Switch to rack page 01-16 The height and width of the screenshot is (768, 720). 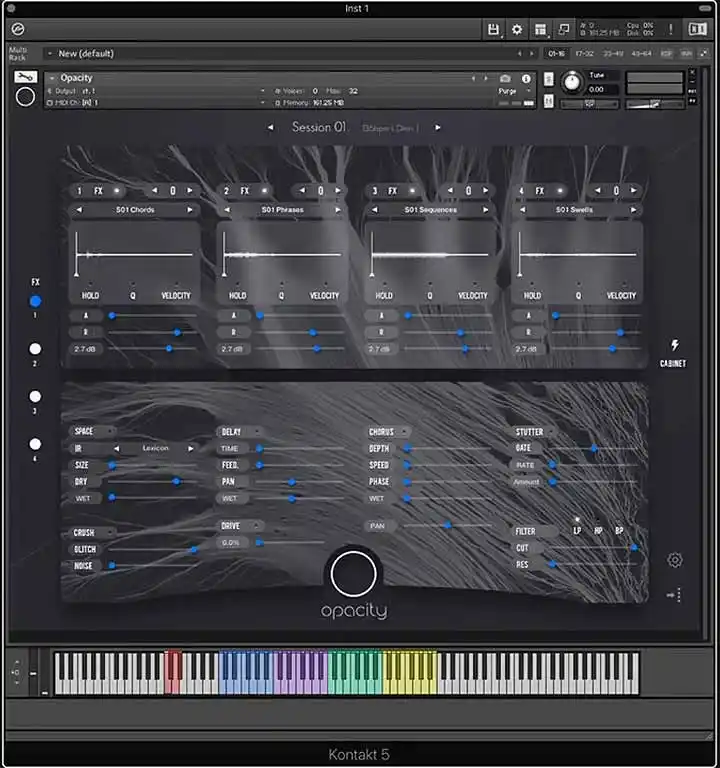point(556,53)
